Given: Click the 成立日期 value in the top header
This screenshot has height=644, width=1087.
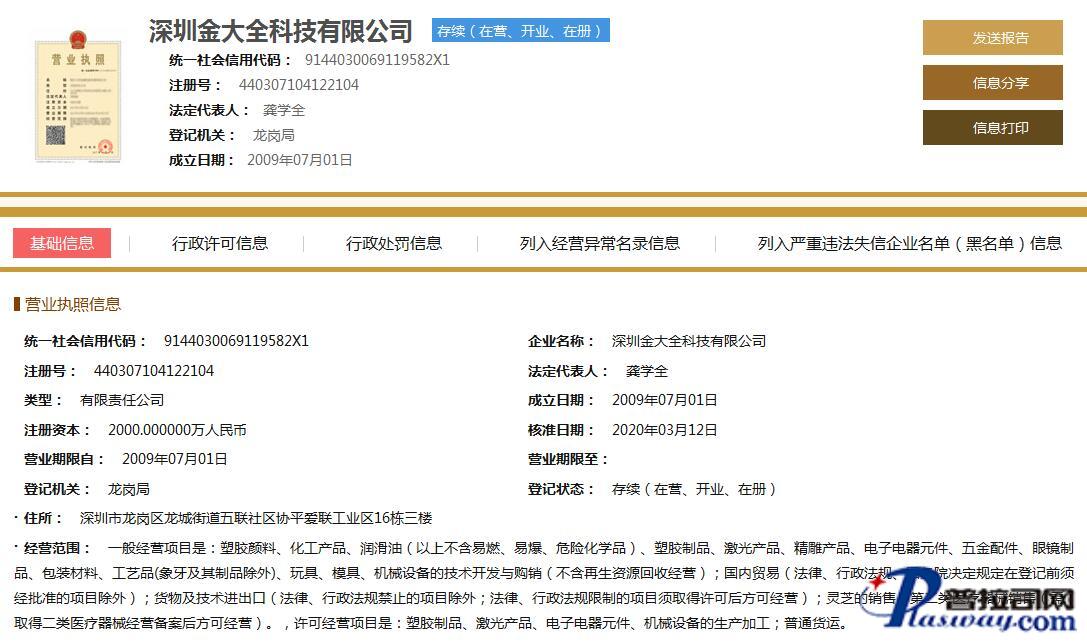Looking at the screenshot, I should click(299, 160).
